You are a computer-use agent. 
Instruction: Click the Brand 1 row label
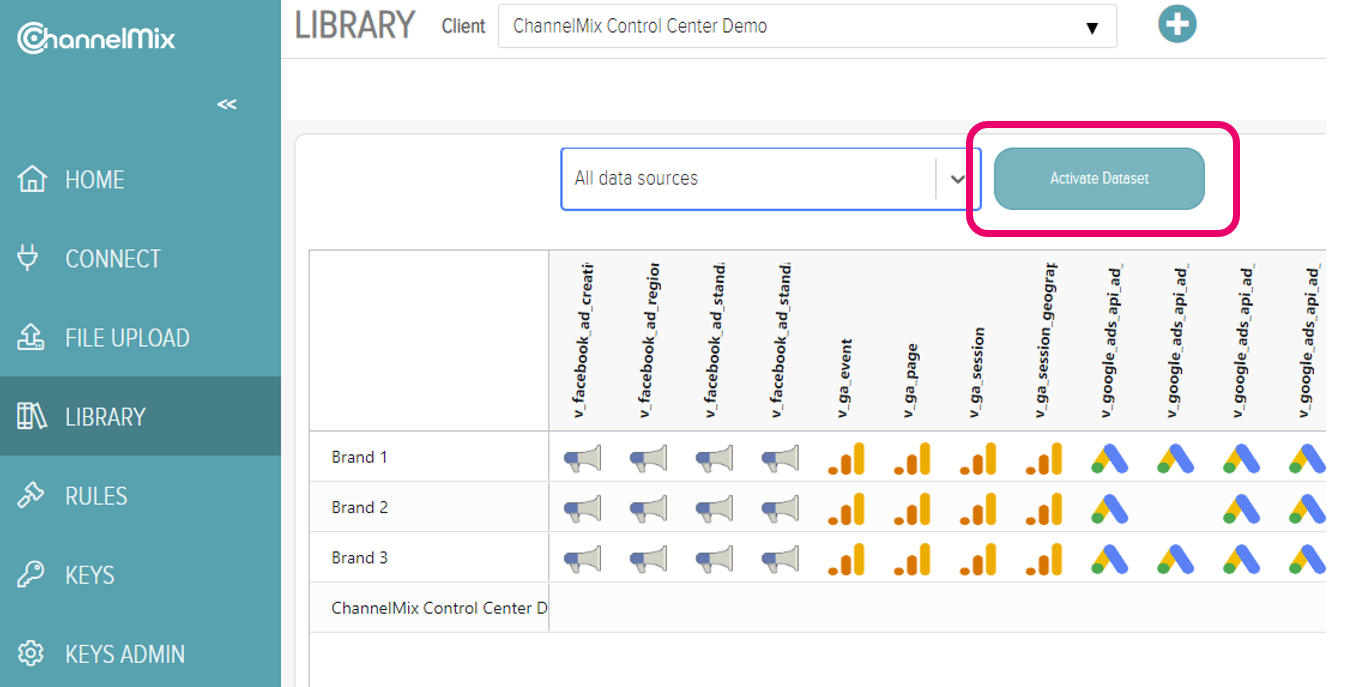pos(360,457)
